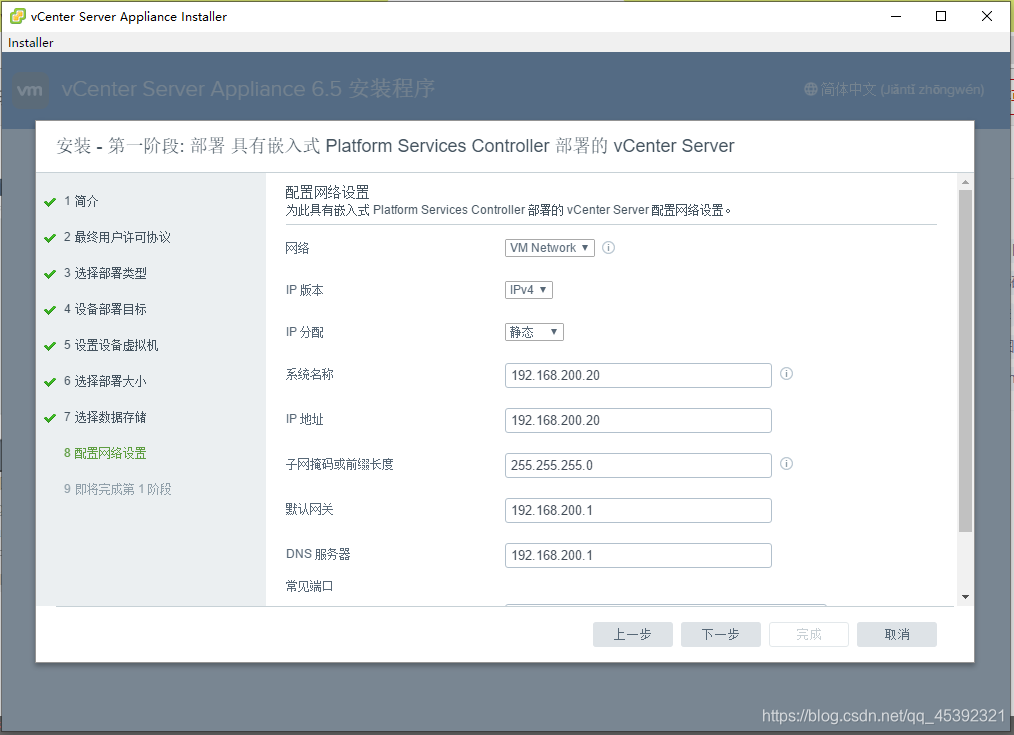
Task: Click the IP 地址 input field
Action: 638,420
